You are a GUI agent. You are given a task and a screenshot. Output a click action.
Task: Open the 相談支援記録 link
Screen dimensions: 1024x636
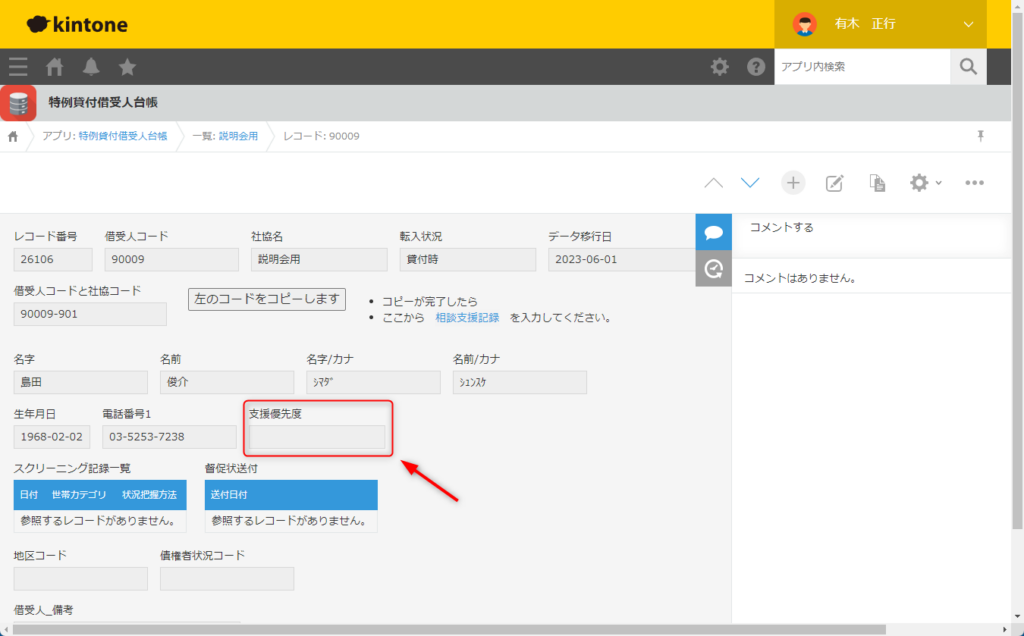point(467,318)
